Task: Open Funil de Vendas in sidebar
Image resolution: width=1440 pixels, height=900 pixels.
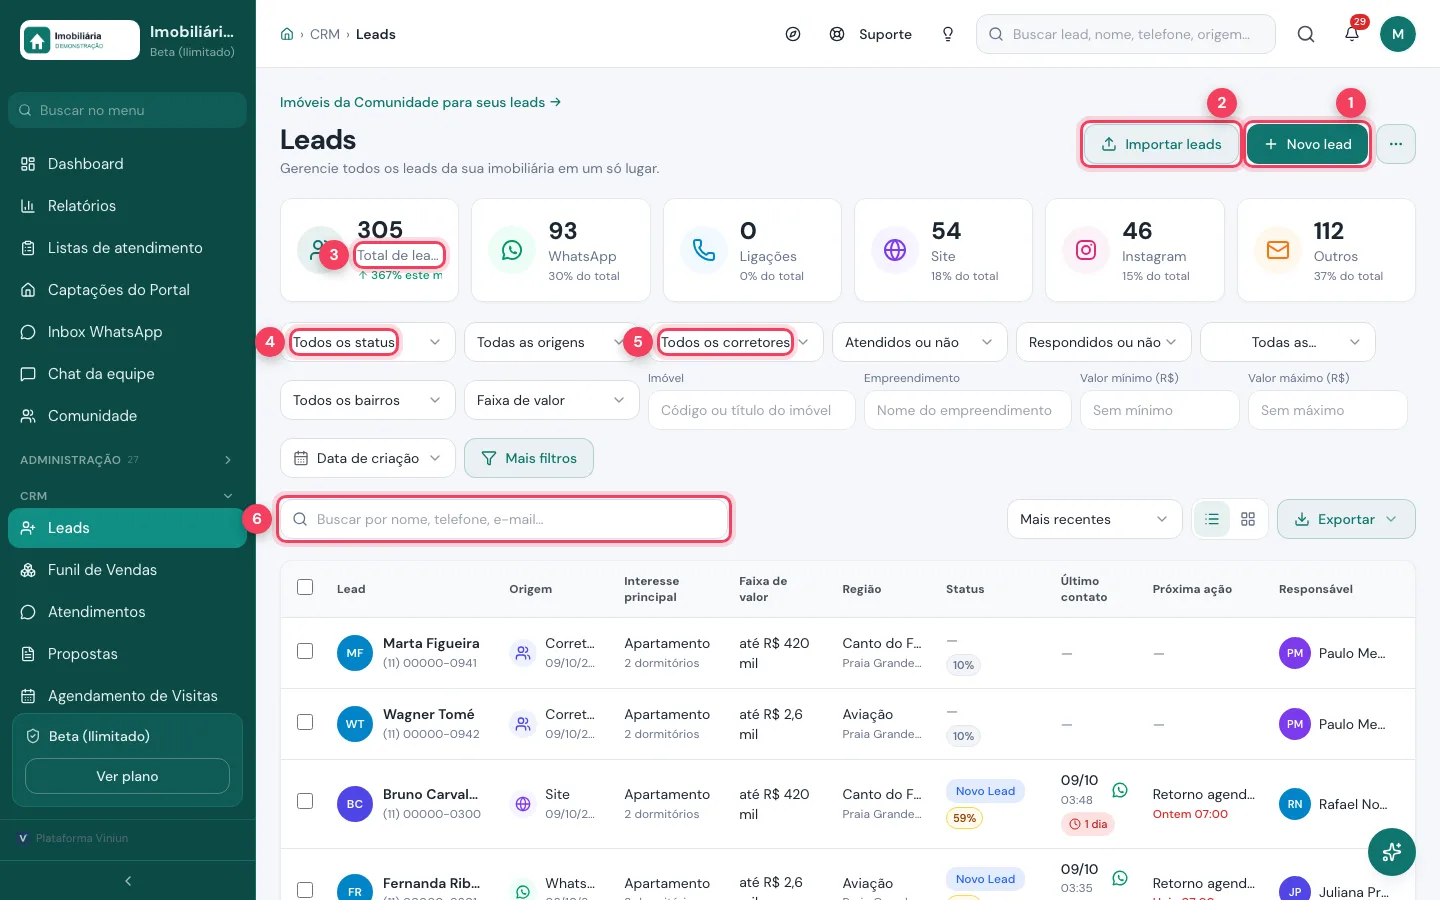Action: [128, 570]
